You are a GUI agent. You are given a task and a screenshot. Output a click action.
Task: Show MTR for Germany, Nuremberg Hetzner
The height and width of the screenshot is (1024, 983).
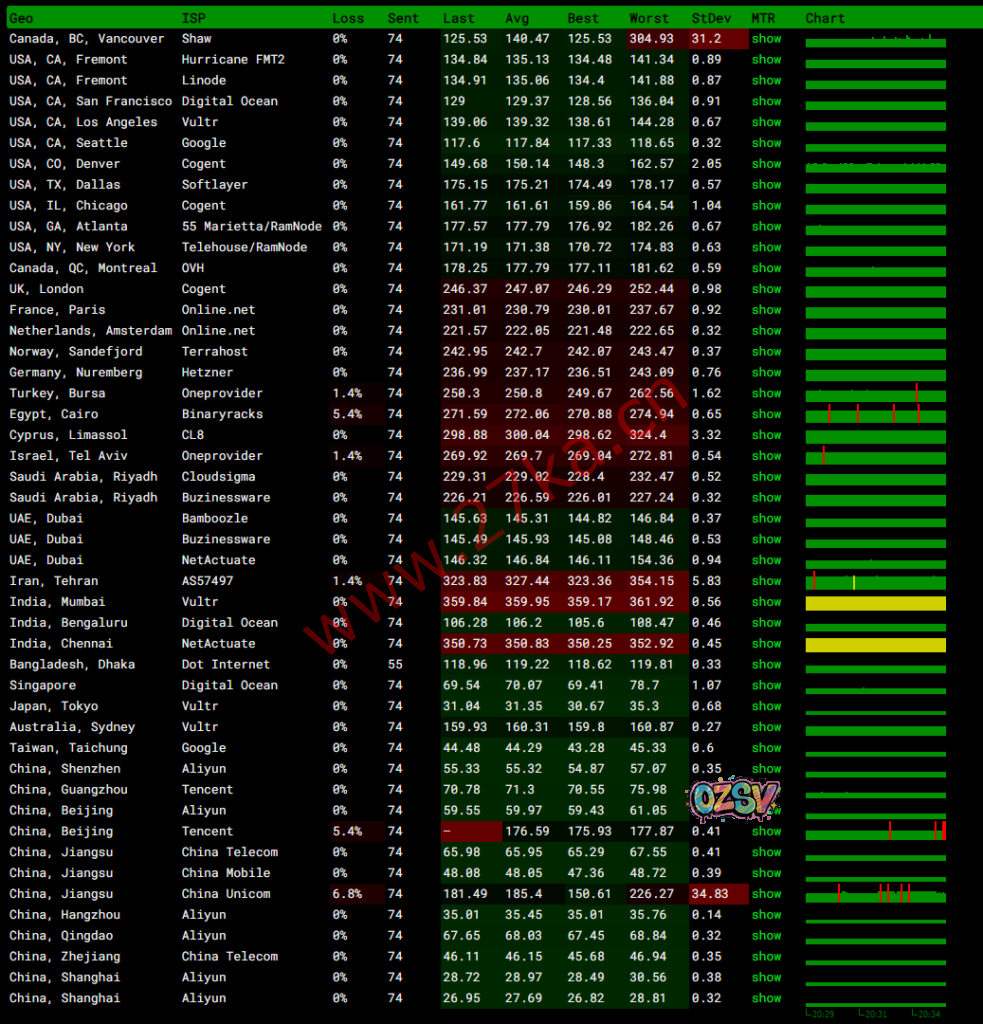point(766,372)
